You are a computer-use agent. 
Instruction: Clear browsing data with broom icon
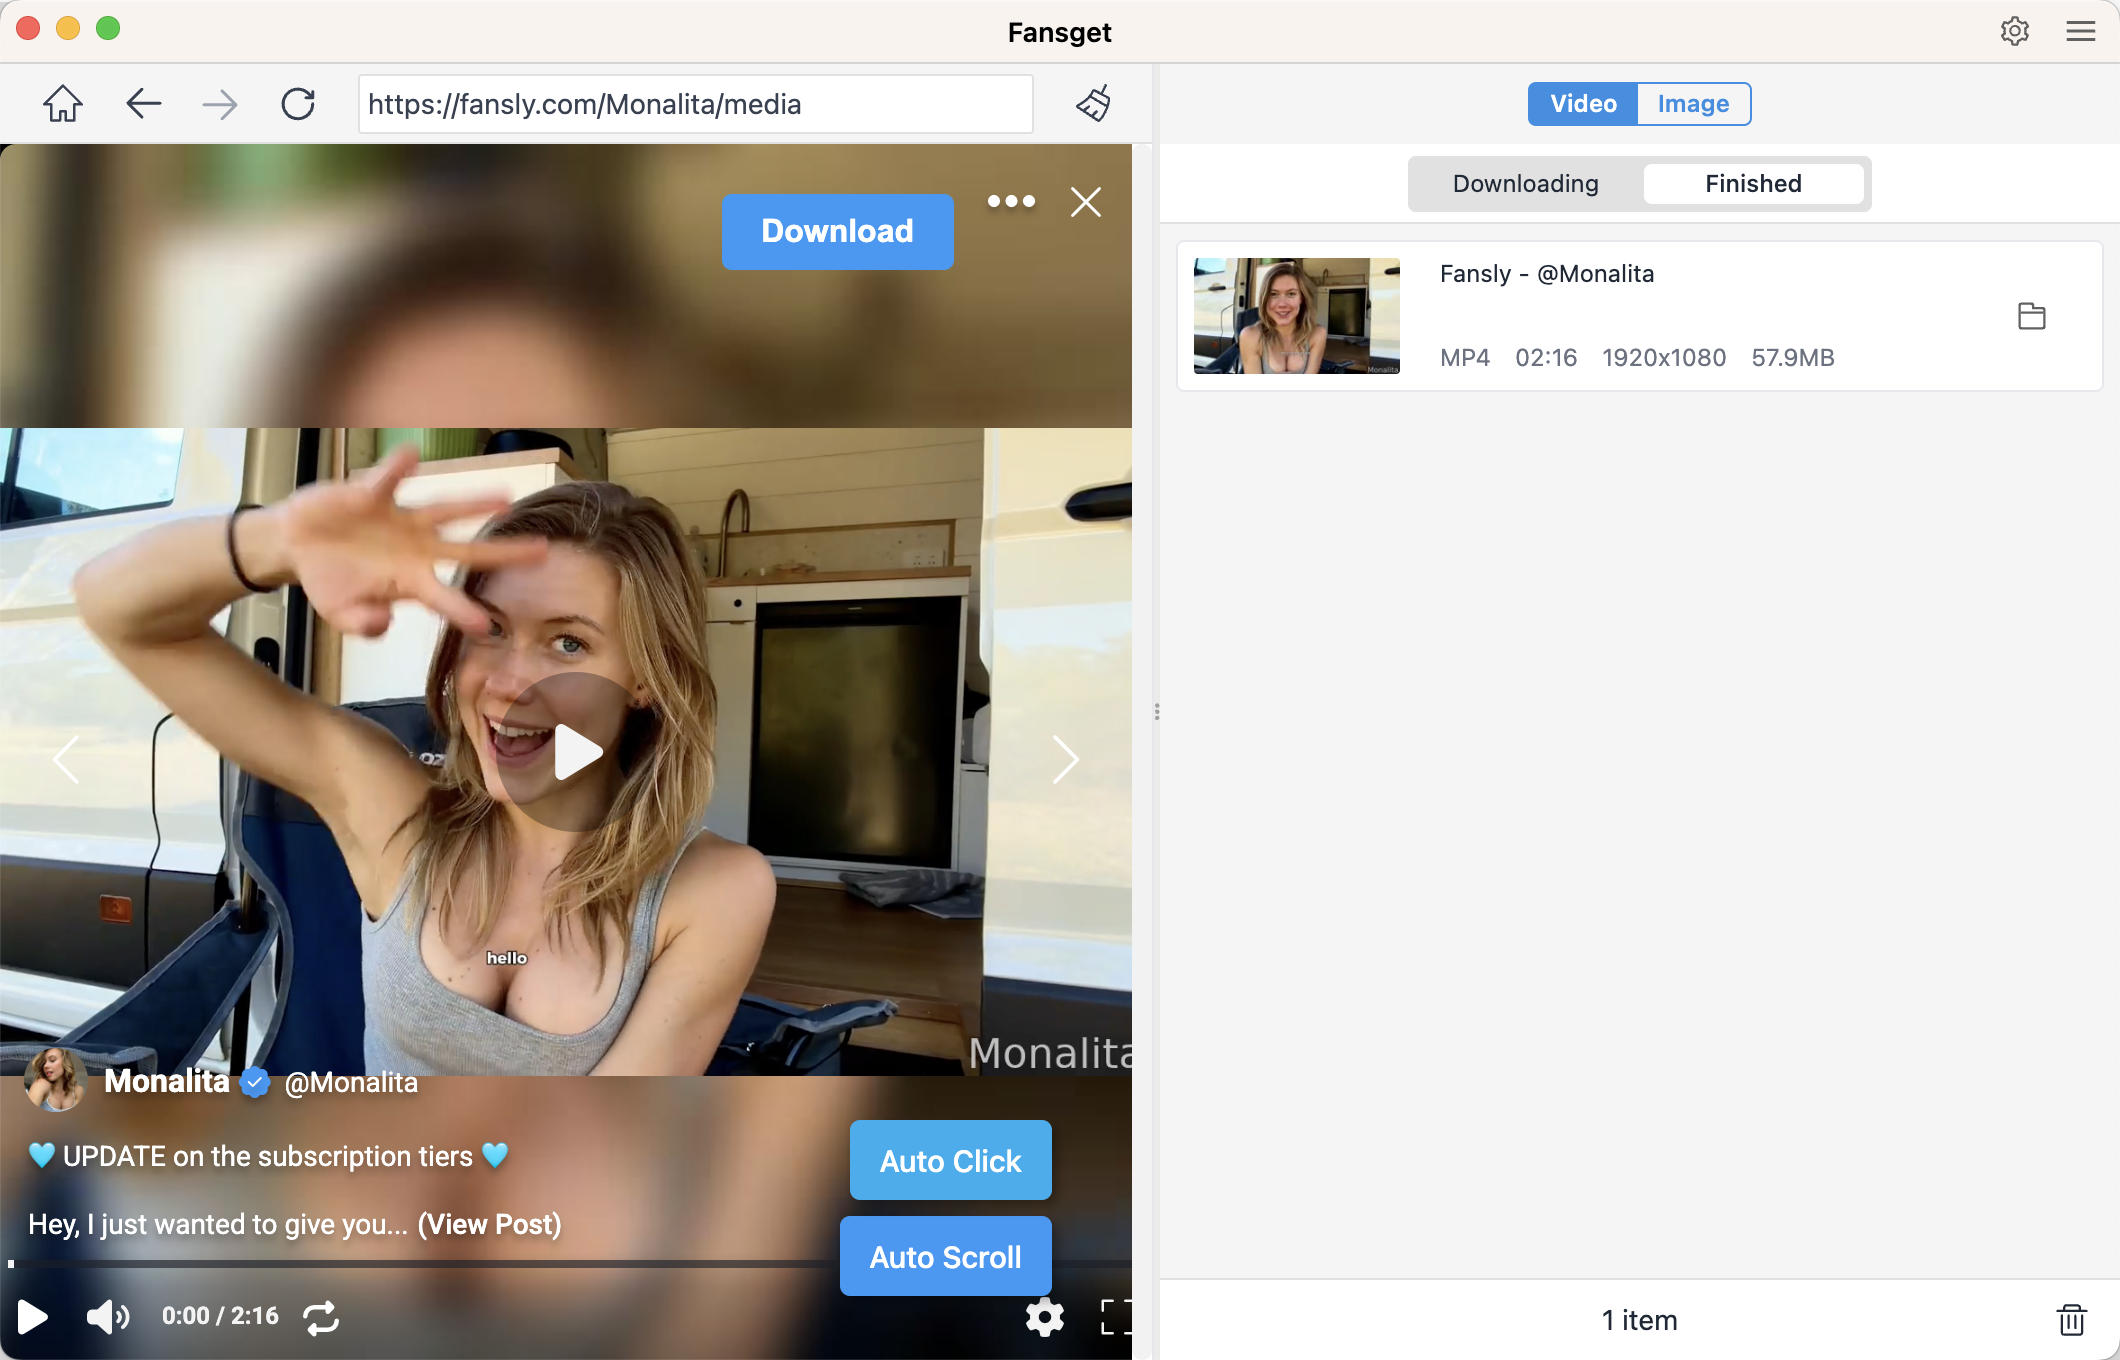pos(1094,104)
